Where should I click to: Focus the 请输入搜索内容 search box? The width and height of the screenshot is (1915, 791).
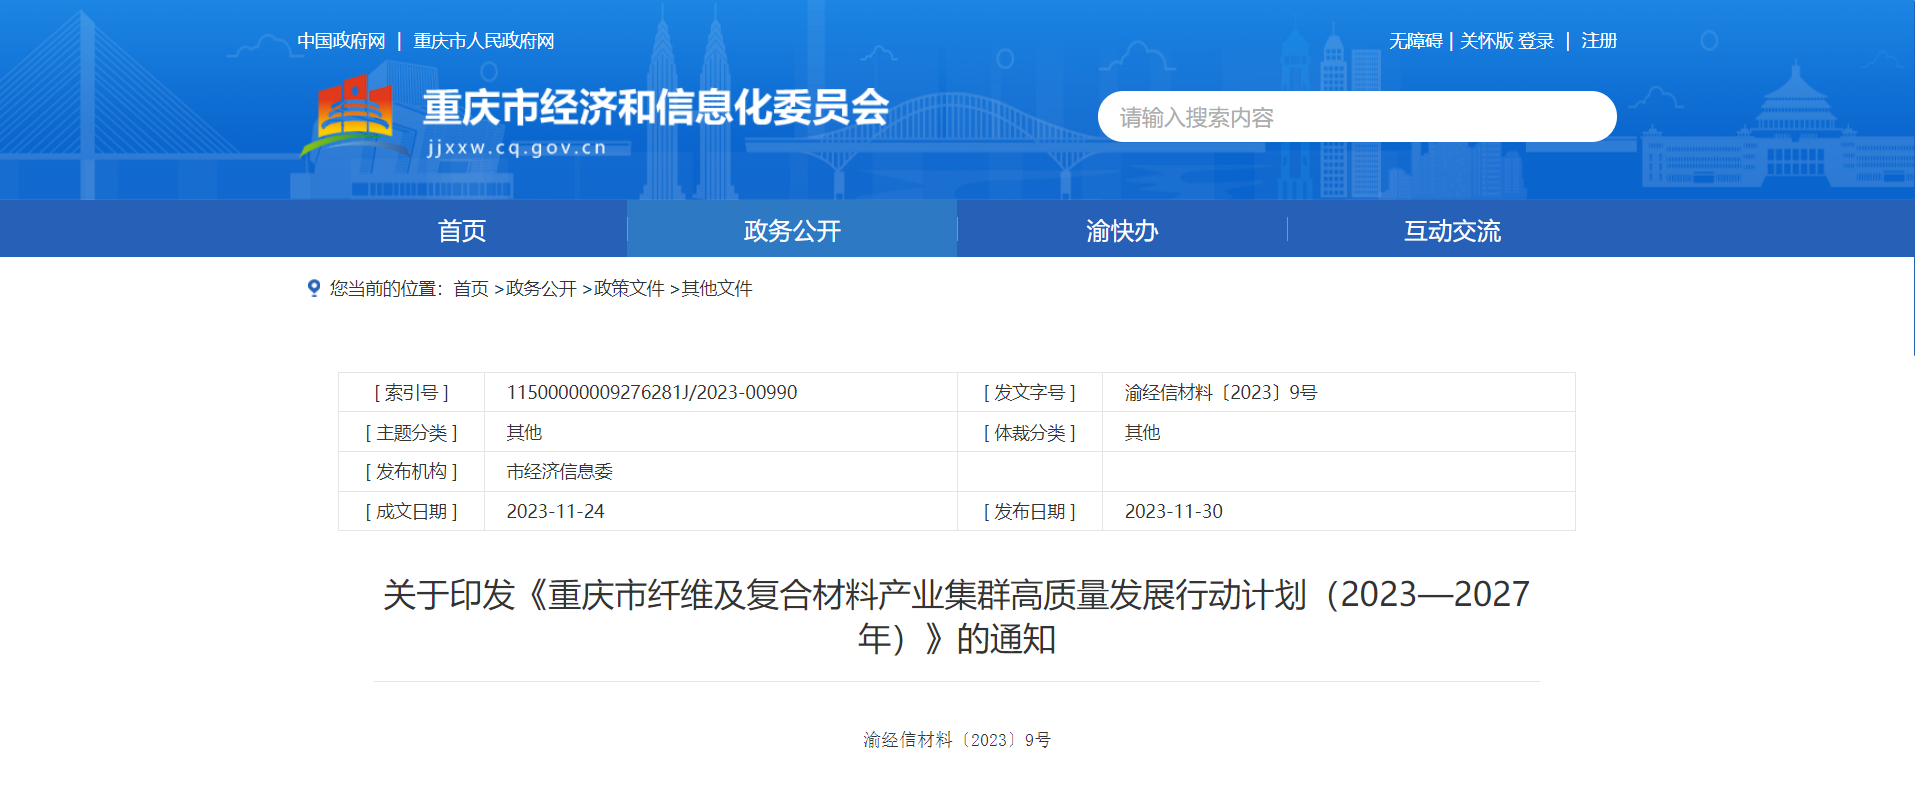coord(1356,117)
